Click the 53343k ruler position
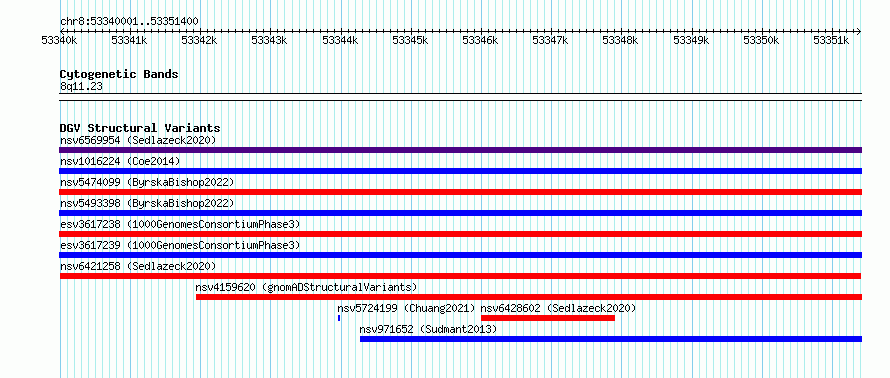This screenshot has width=890, height=378. point(270,40)
